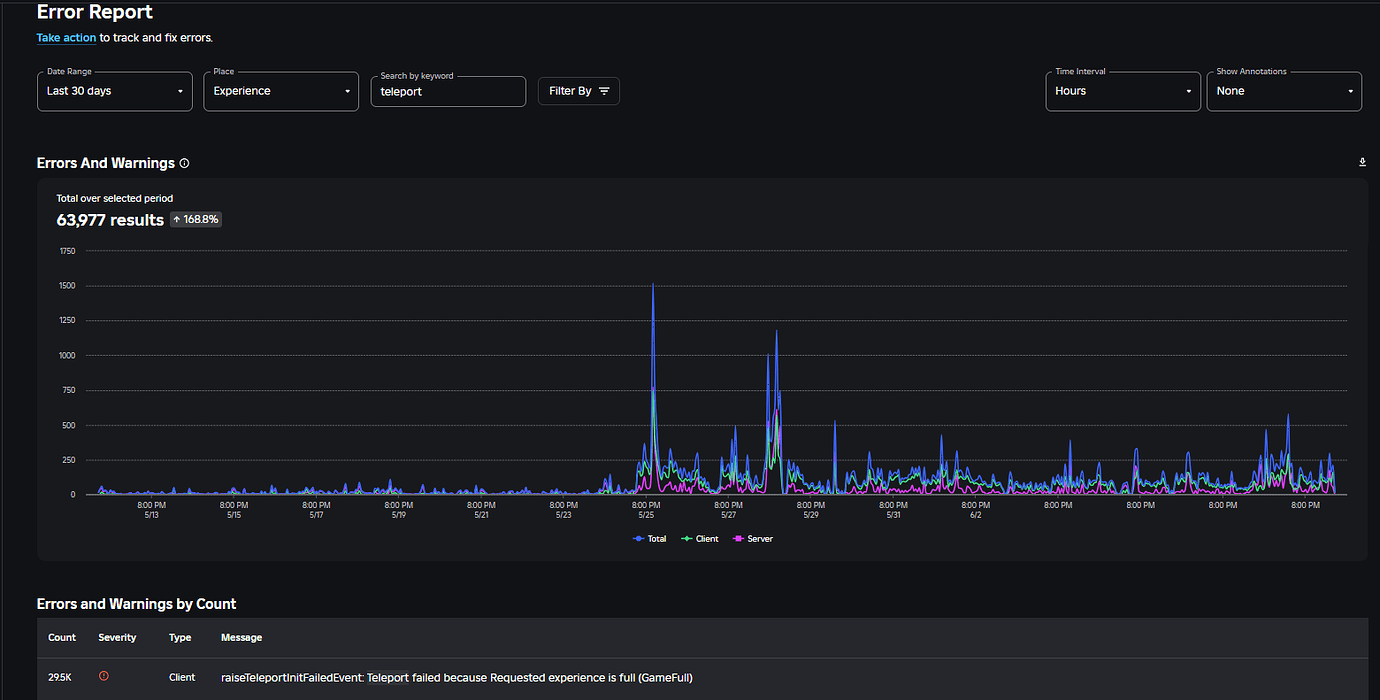Click the red severity icon in 29.5K row
The height and width of the screenshot is (700, 1380).
(x=104, y=677)
